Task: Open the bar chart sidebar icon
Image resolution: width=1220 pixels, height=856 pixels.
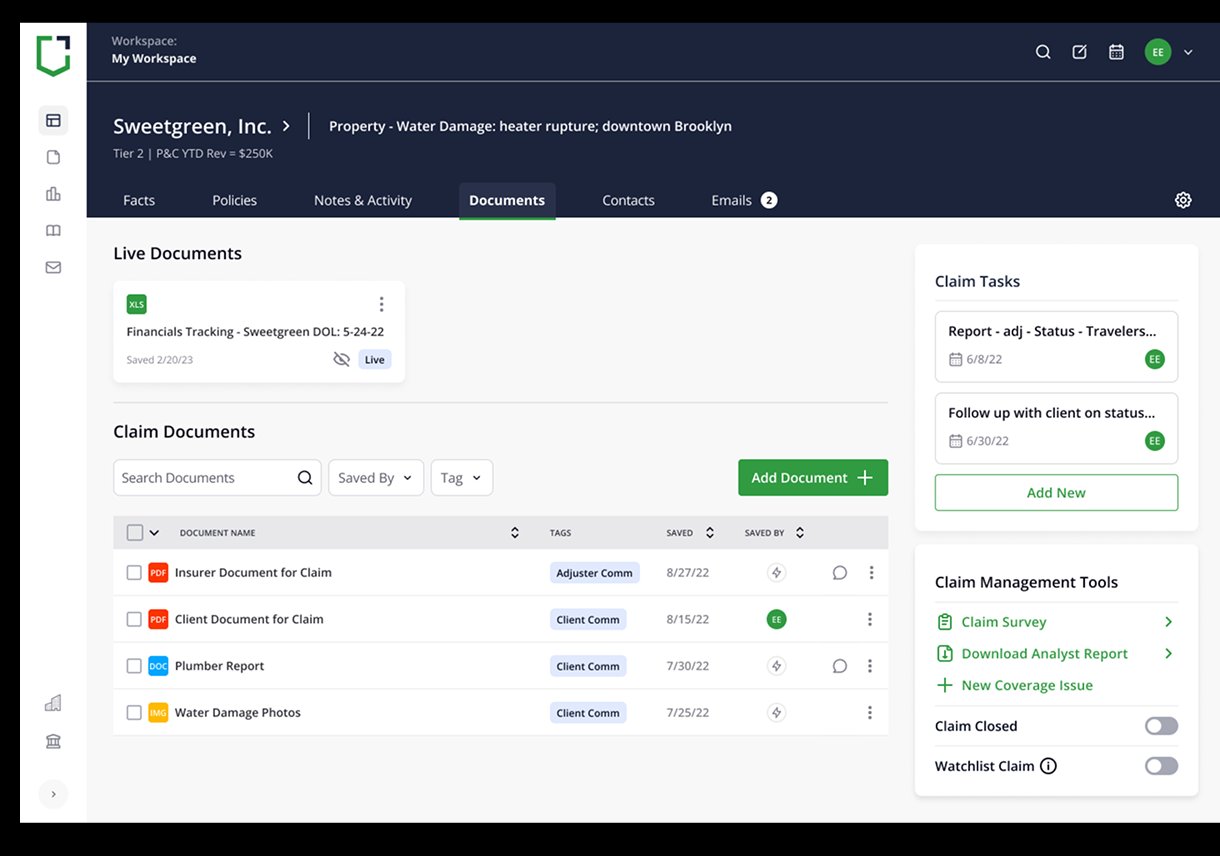Action: point(53,194)
